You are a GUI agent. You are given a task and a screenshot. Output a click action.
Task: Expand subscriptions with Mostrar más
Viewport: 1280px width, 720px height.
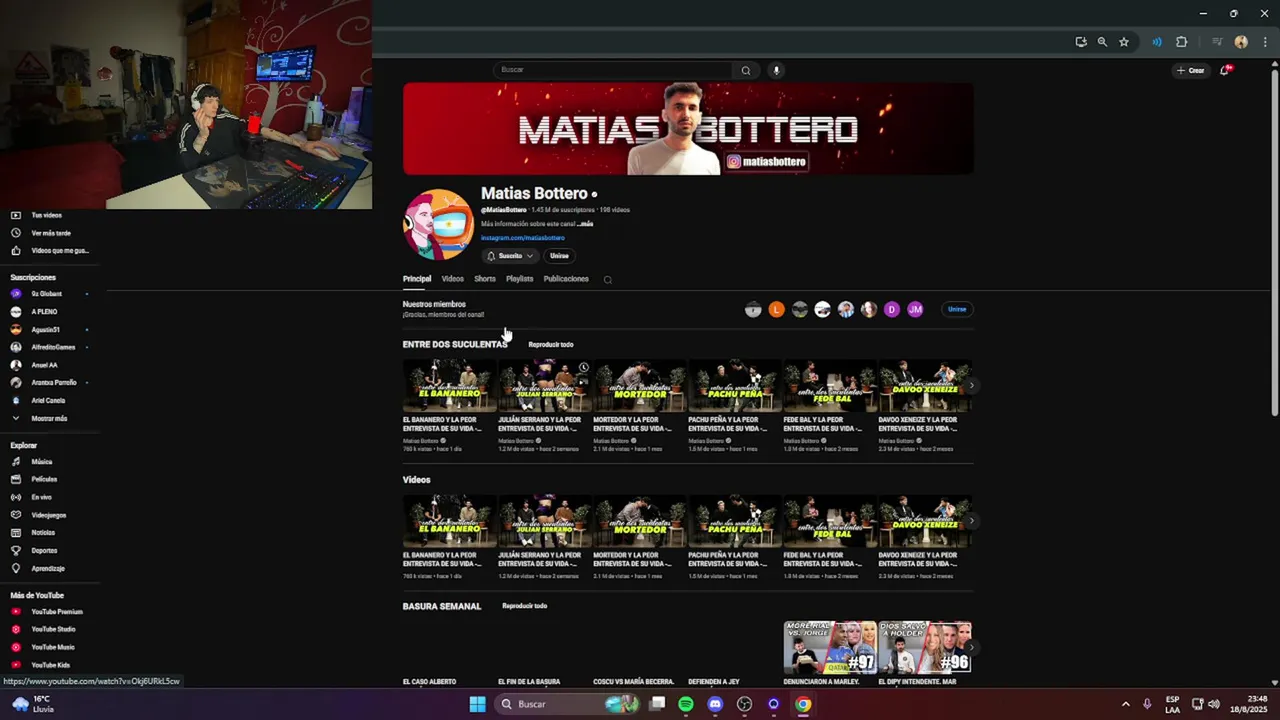(x=50, y=418)
